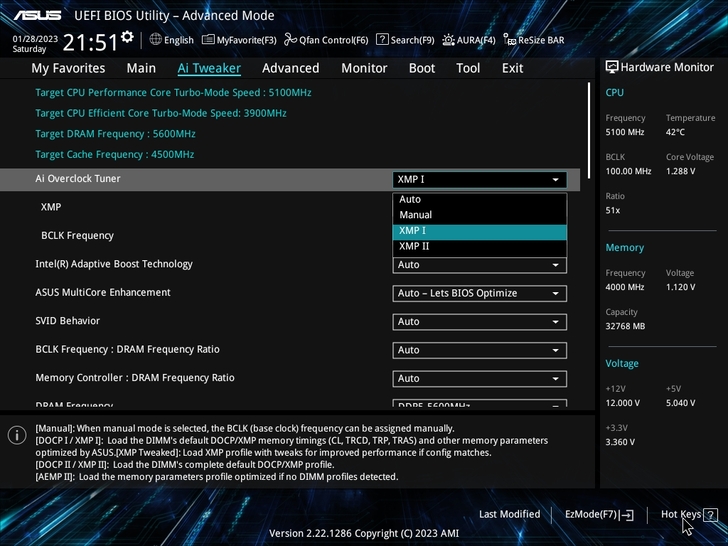The width and height of the screenshot is (728, 546).
Task: Click the info icon in the help panel
Action: tap(17, 435)
